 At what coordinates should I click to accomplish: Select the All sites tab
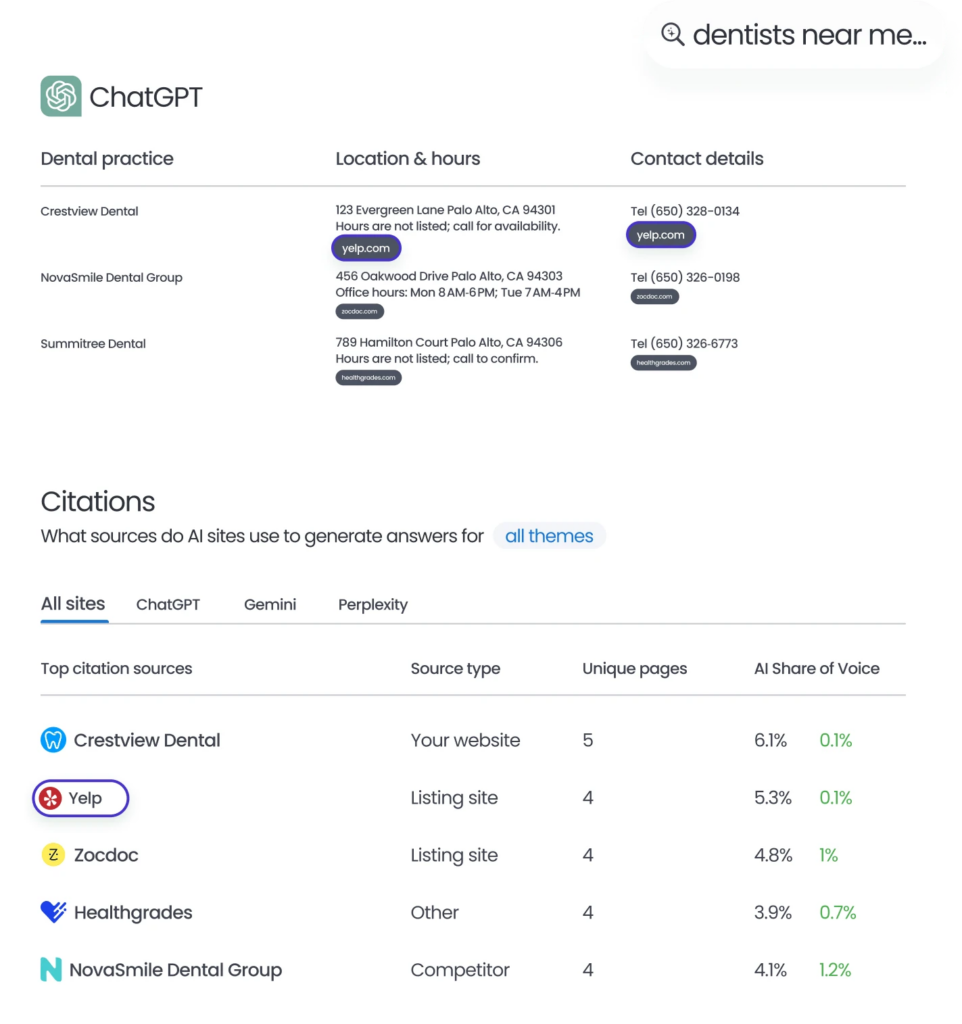tap(72, 604)
